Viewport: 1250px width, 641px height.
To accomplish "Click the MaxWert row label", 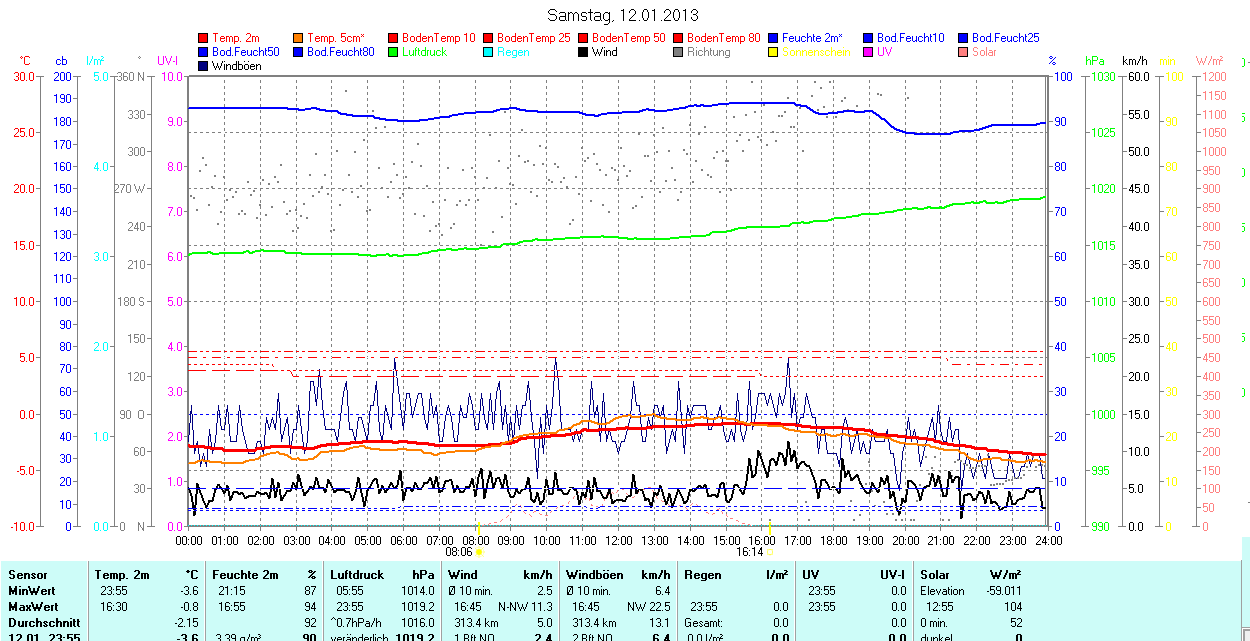I will [34, 607].
